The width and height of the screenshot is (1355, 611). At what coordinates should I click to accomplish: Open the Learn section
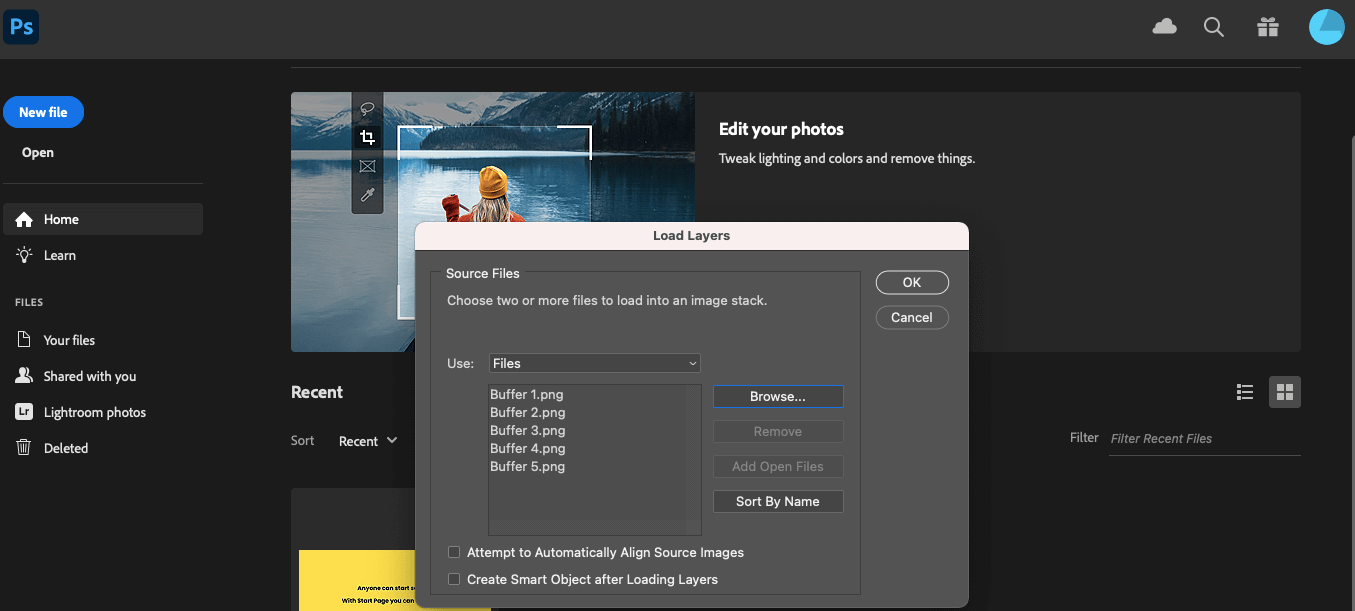pyautogui.click(x=58, y=255)
